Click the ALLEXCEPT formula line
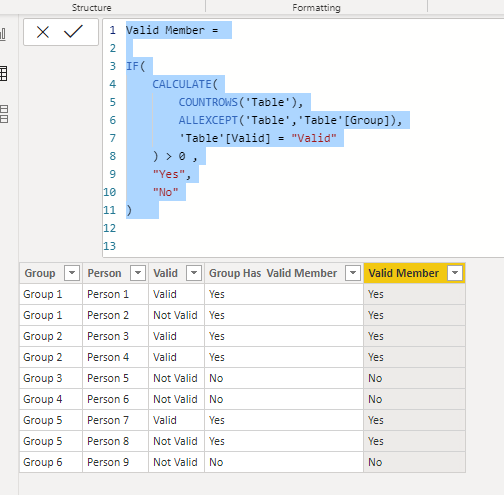The width and height of the screenshot is (504, 495). point(290,120)
